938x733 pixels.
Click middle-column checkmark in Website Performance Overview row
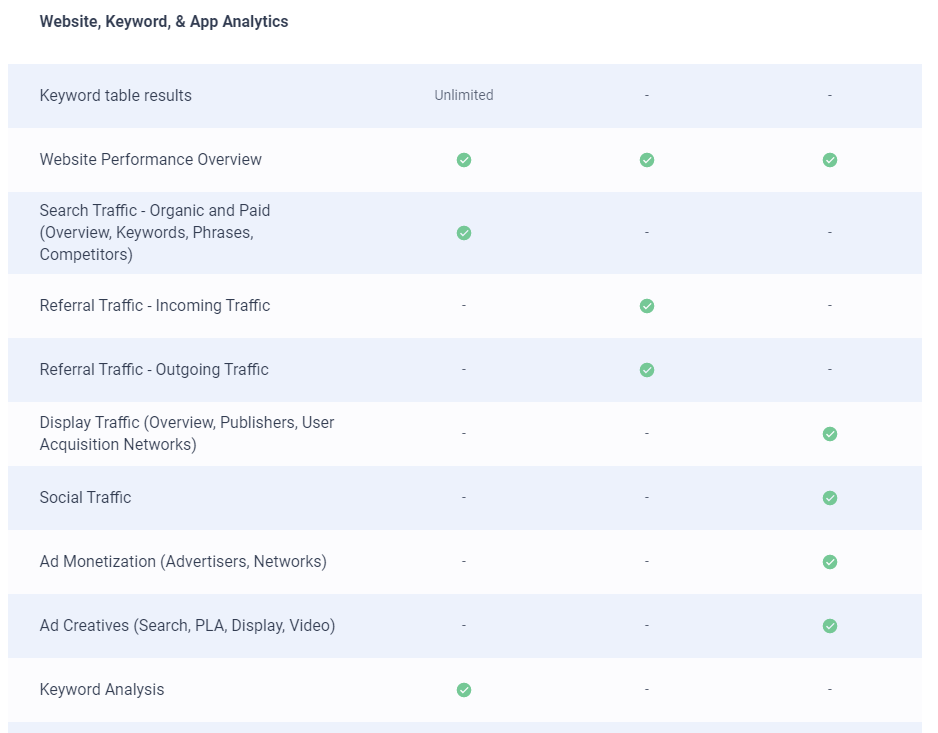[647, 160]
